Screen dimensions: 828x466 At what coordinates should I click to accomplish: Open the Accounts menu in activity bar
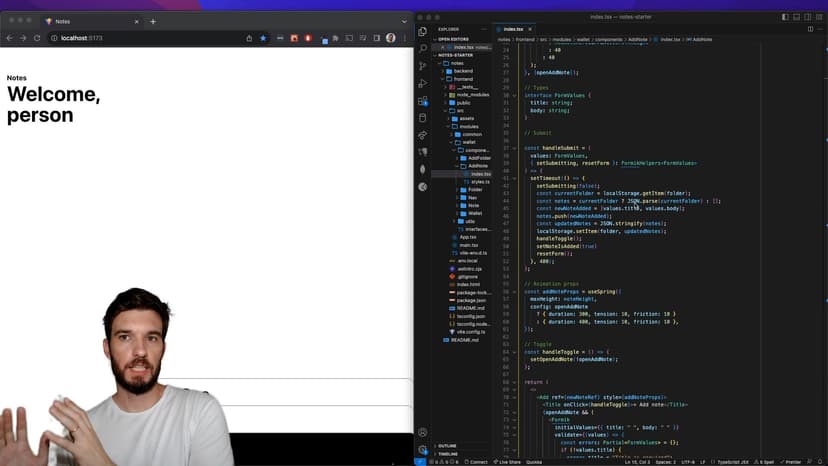424,432
